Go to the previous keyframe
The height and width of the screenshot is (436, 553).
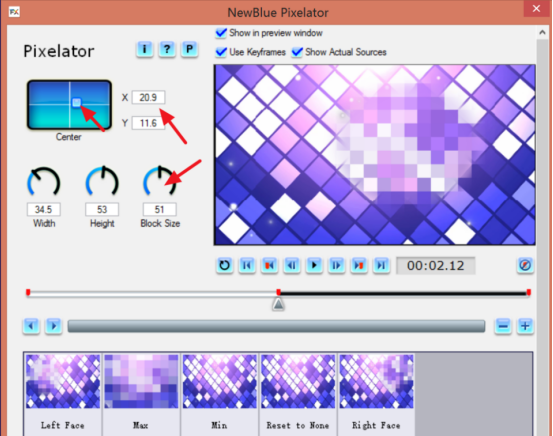[269, 265]
